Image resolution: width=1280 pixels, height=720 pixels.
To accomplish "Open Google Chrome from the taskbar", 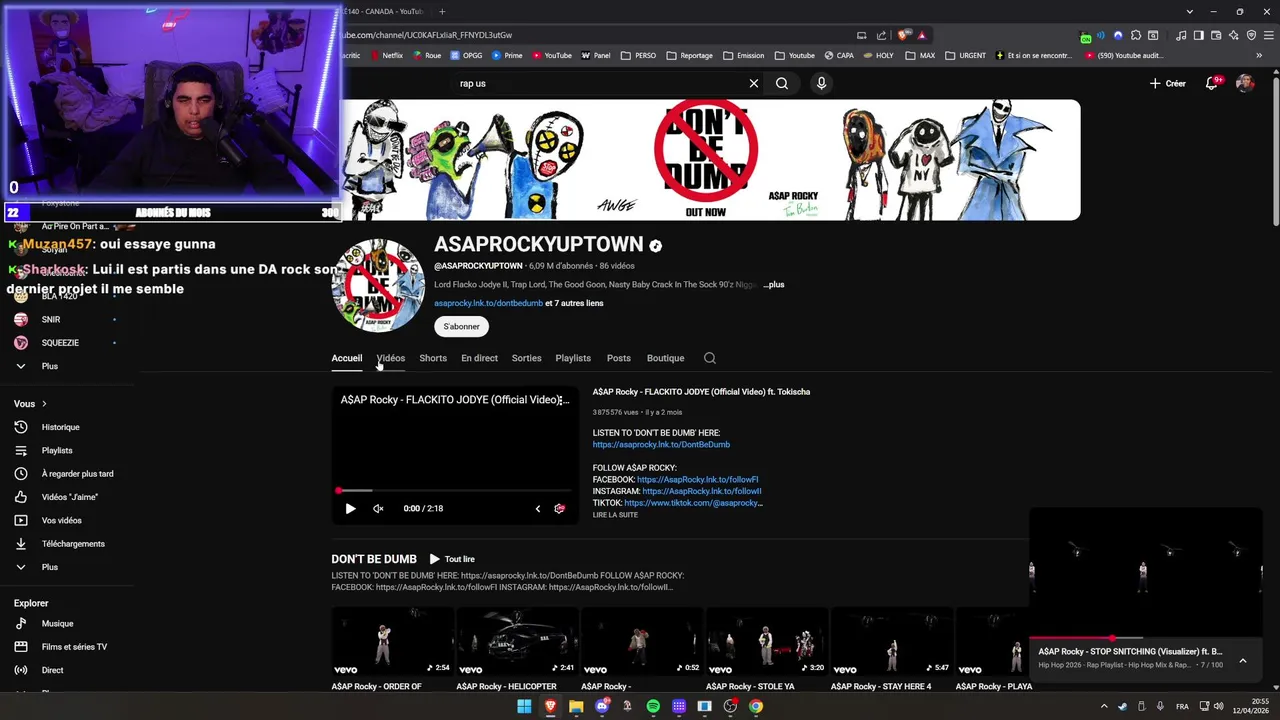I will point(756,706).
